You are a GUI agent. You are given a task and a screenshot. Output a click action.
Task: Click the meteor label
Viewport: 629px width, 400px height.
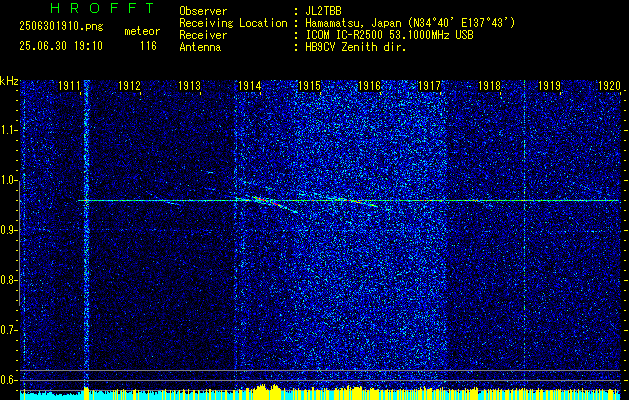[x=142, y=31]
